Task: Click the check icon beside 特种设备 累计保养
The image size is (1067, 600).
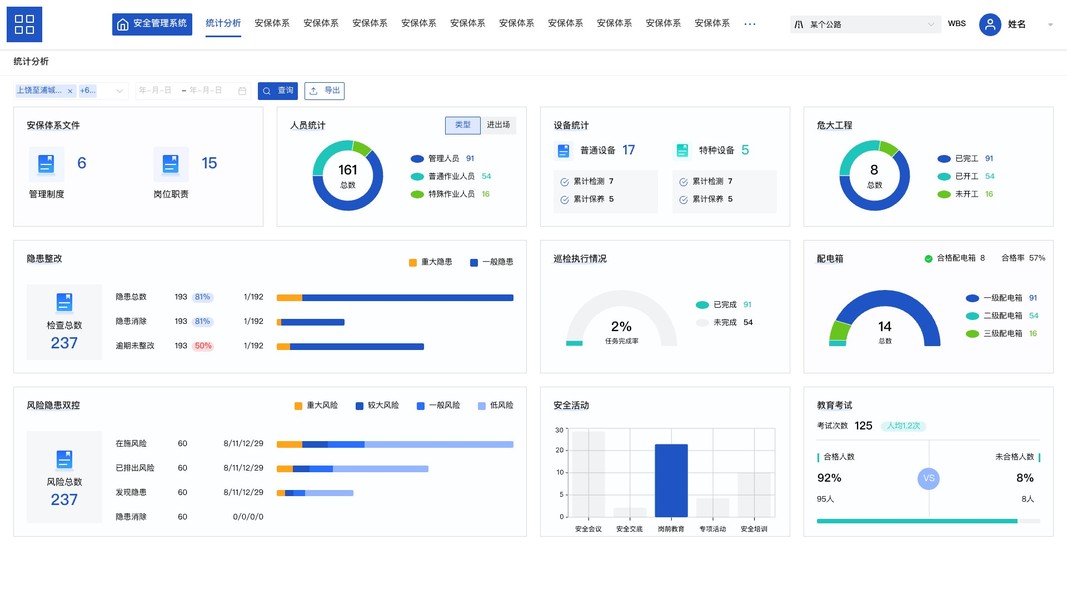Action: 683,199
